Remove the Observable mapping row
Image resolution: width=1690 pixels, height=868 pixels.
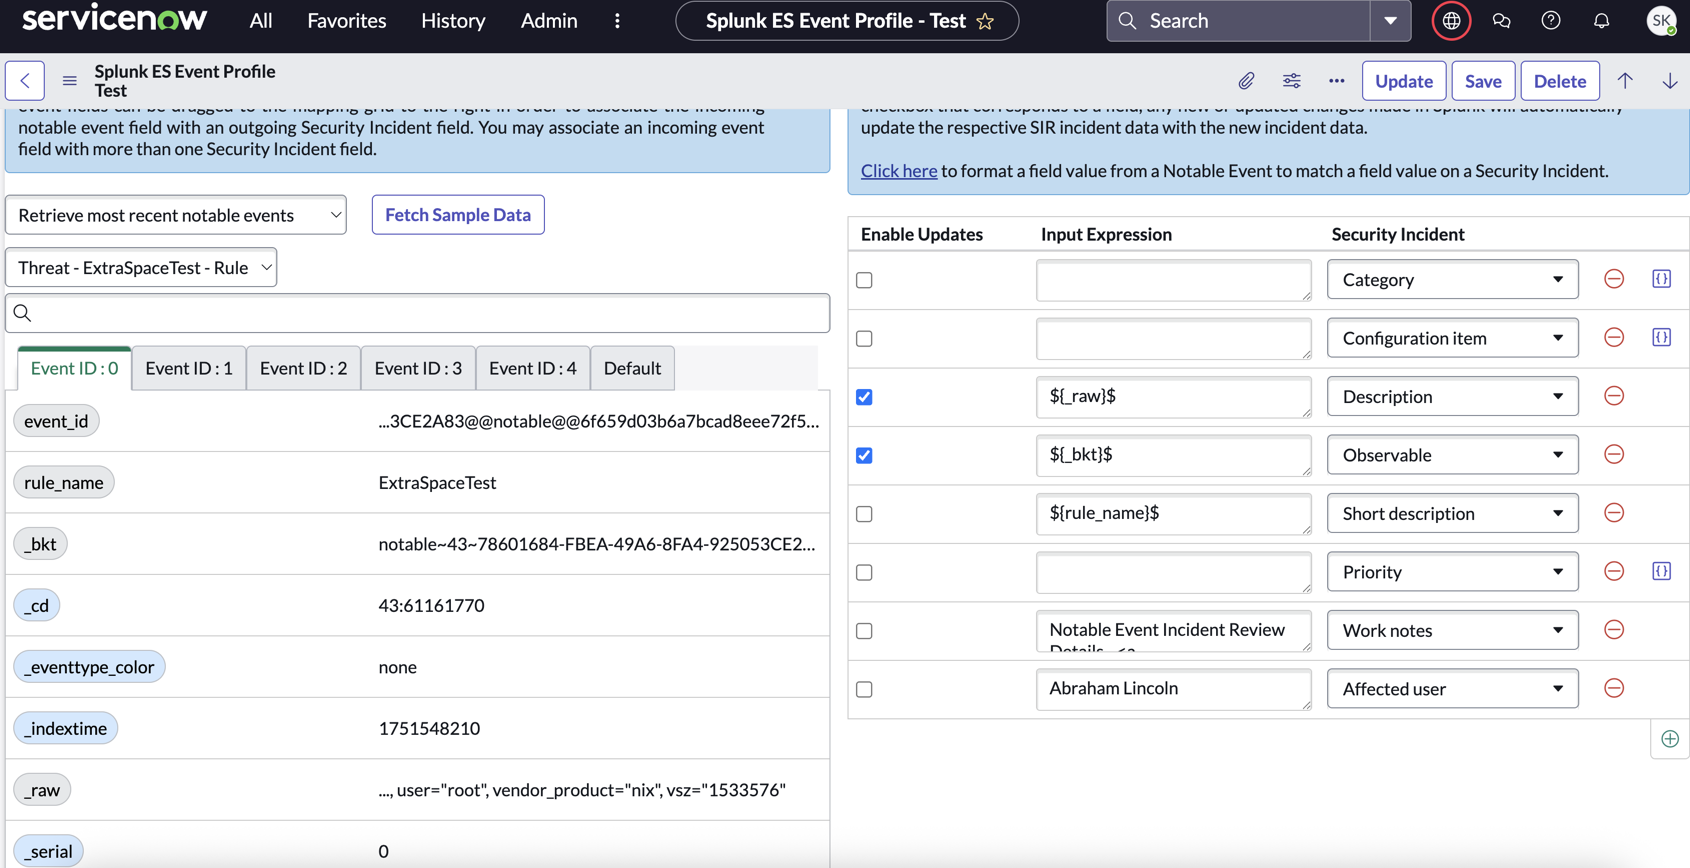click(1614, 455)
